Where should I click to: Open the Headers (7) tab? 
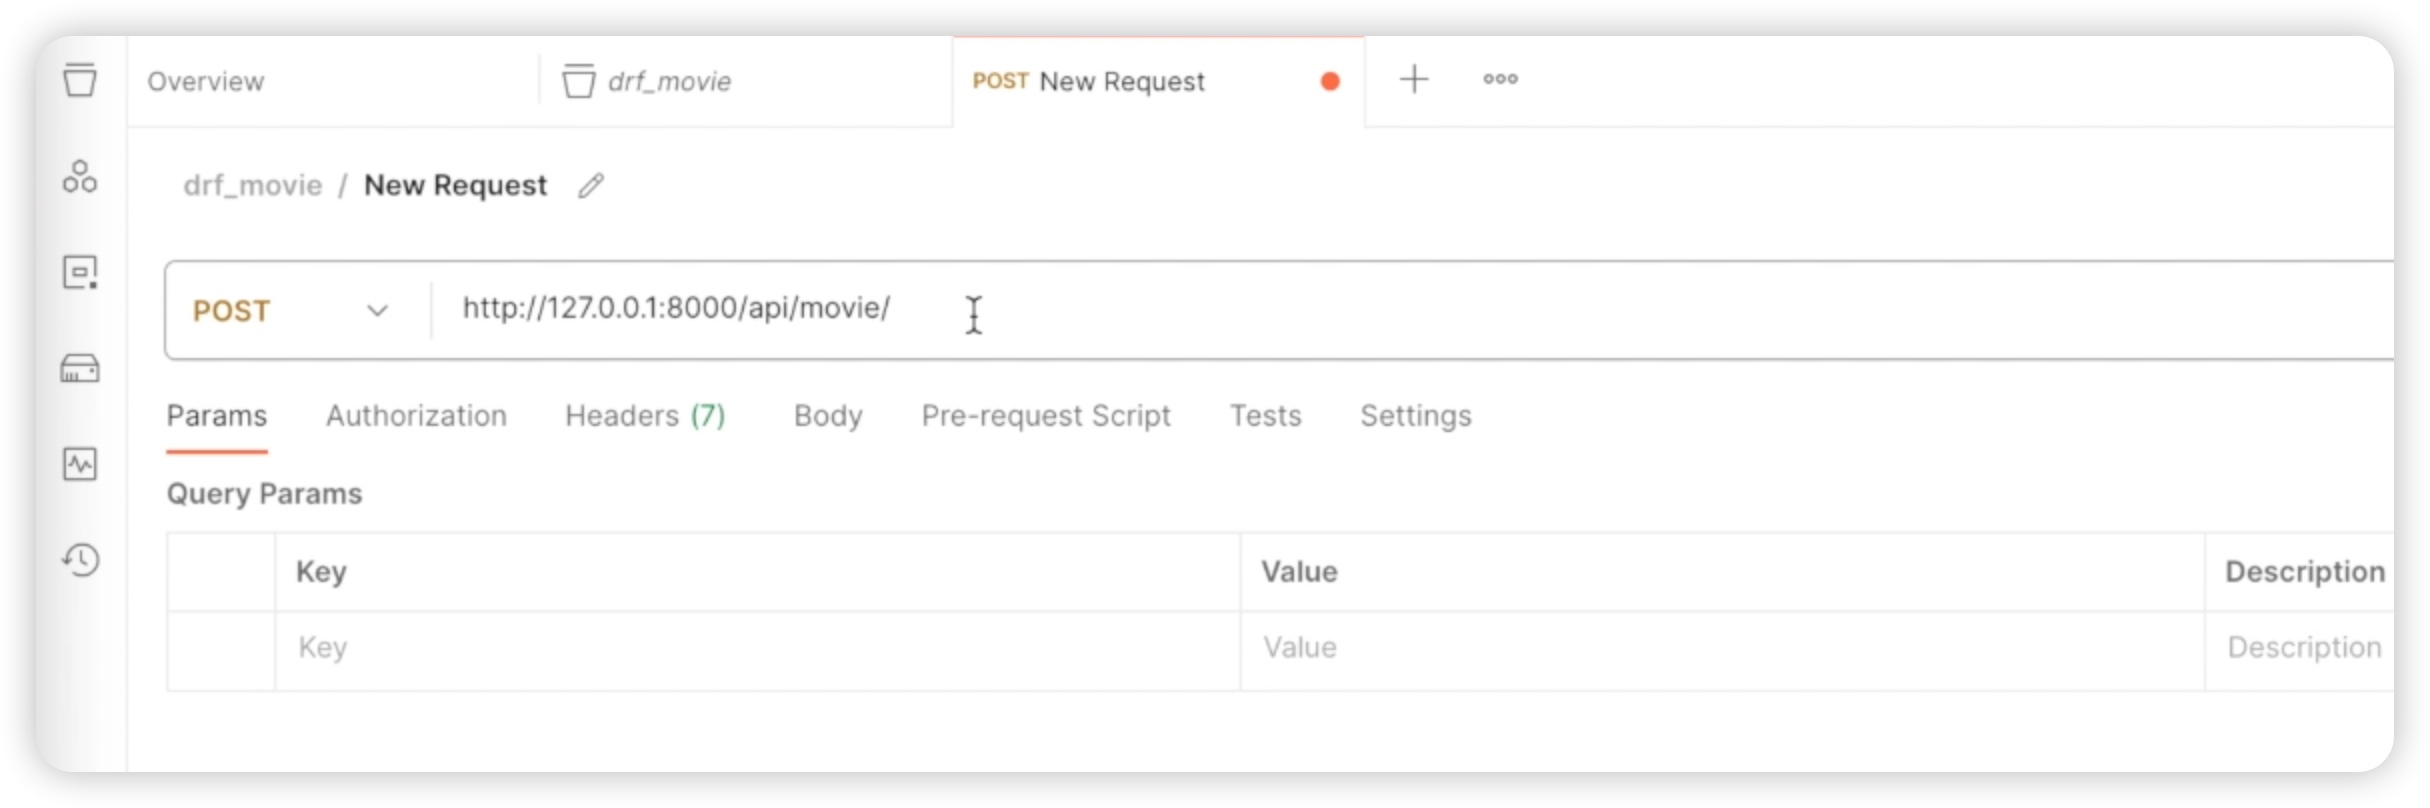pyautogui.click(x=645, y=416)
